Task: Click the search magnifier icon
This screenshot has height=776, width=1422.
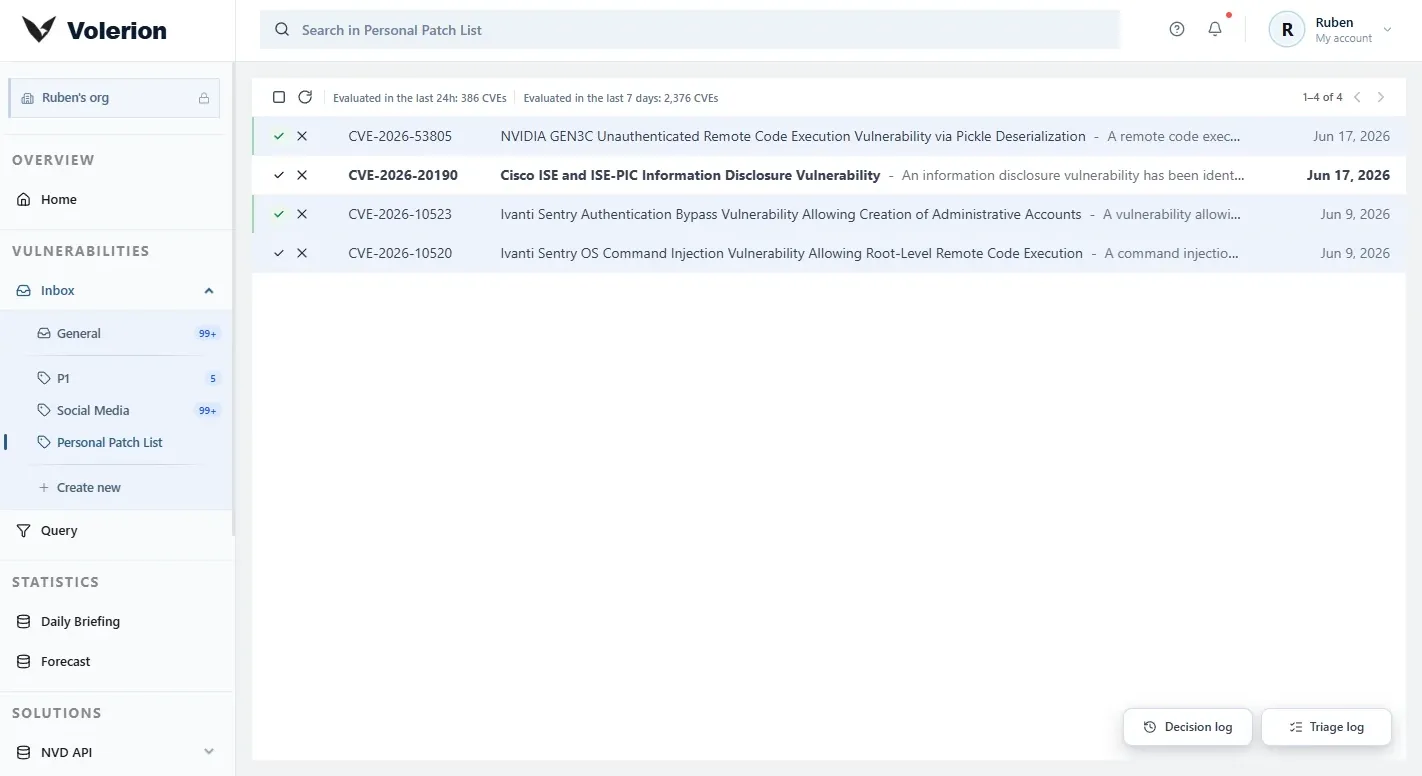Action: click(282, 30)
